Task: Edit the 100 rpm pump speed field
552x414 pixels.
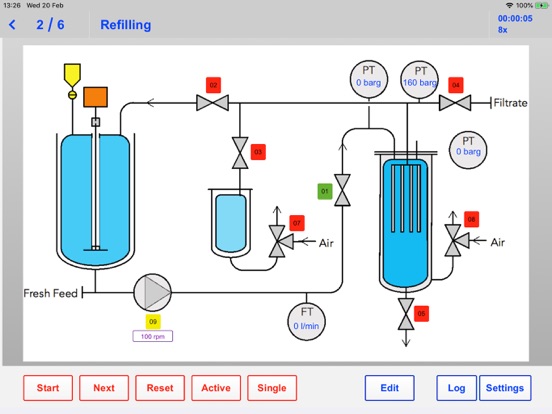Action: coord(153,336)
